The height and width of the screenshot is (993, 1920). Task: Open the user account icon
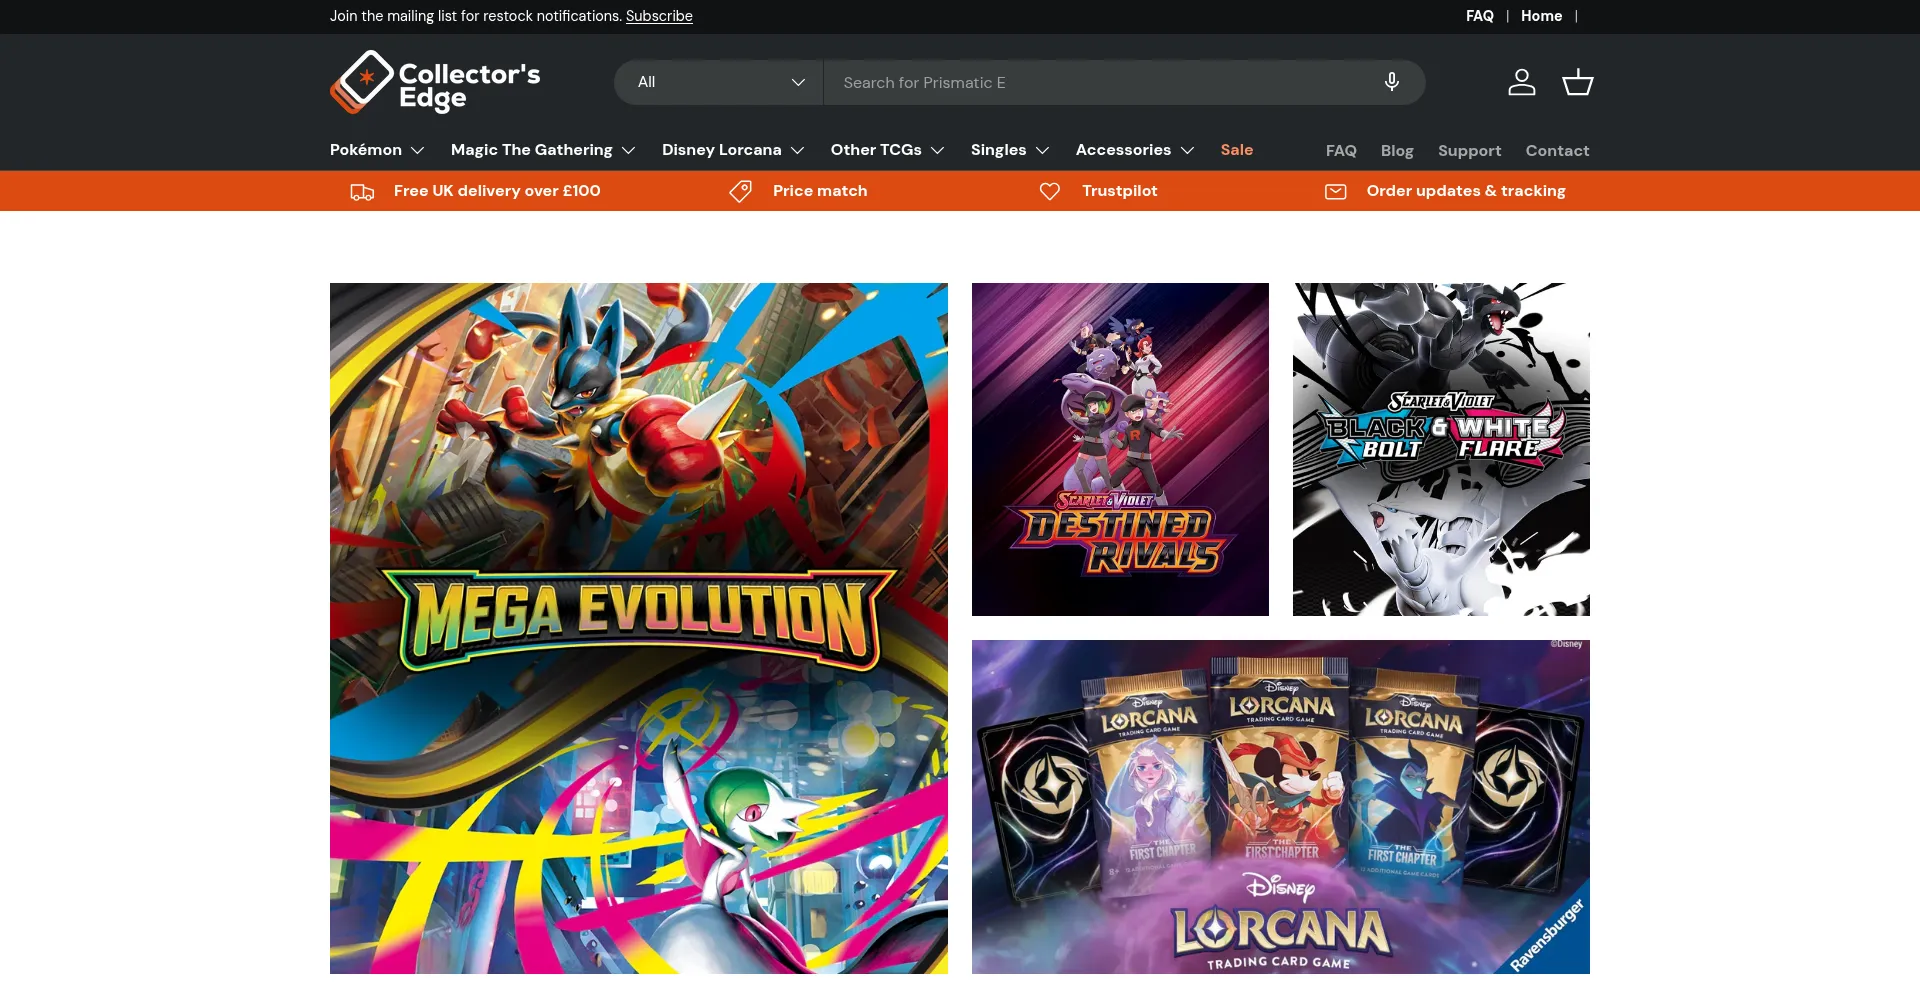click(1521, 82)
